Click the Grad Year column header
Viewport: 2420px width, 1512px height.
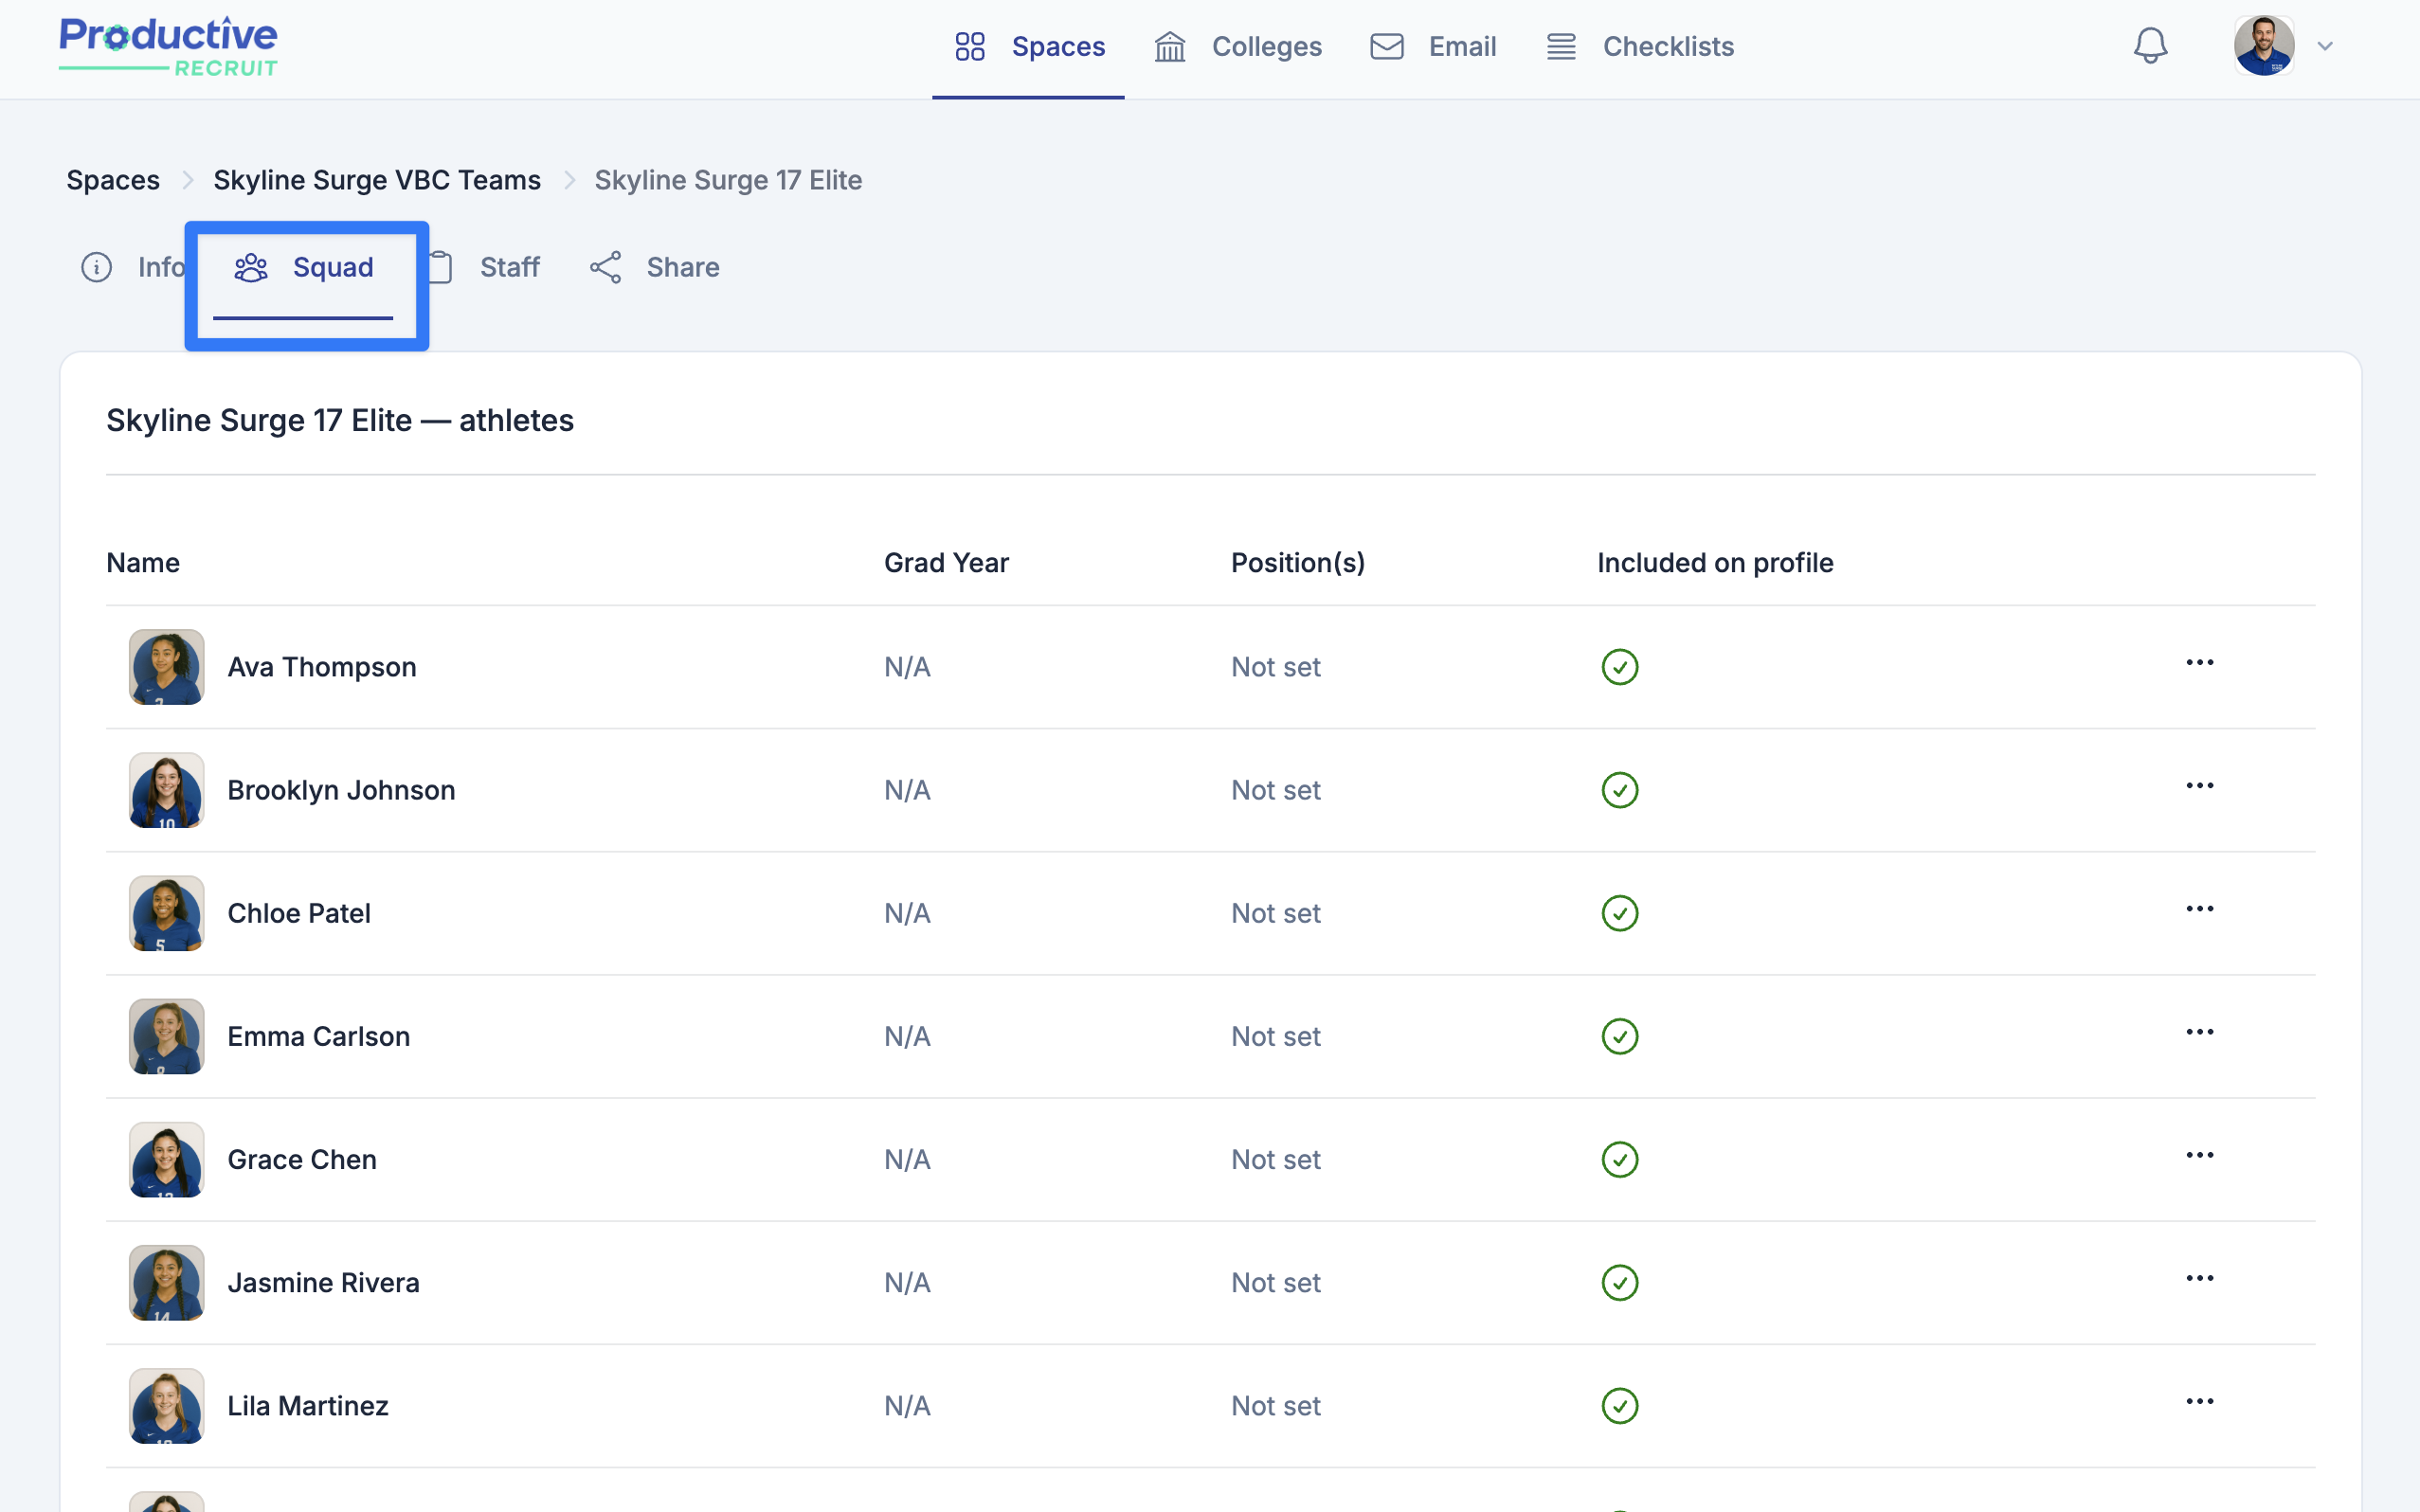coord(946,563)
